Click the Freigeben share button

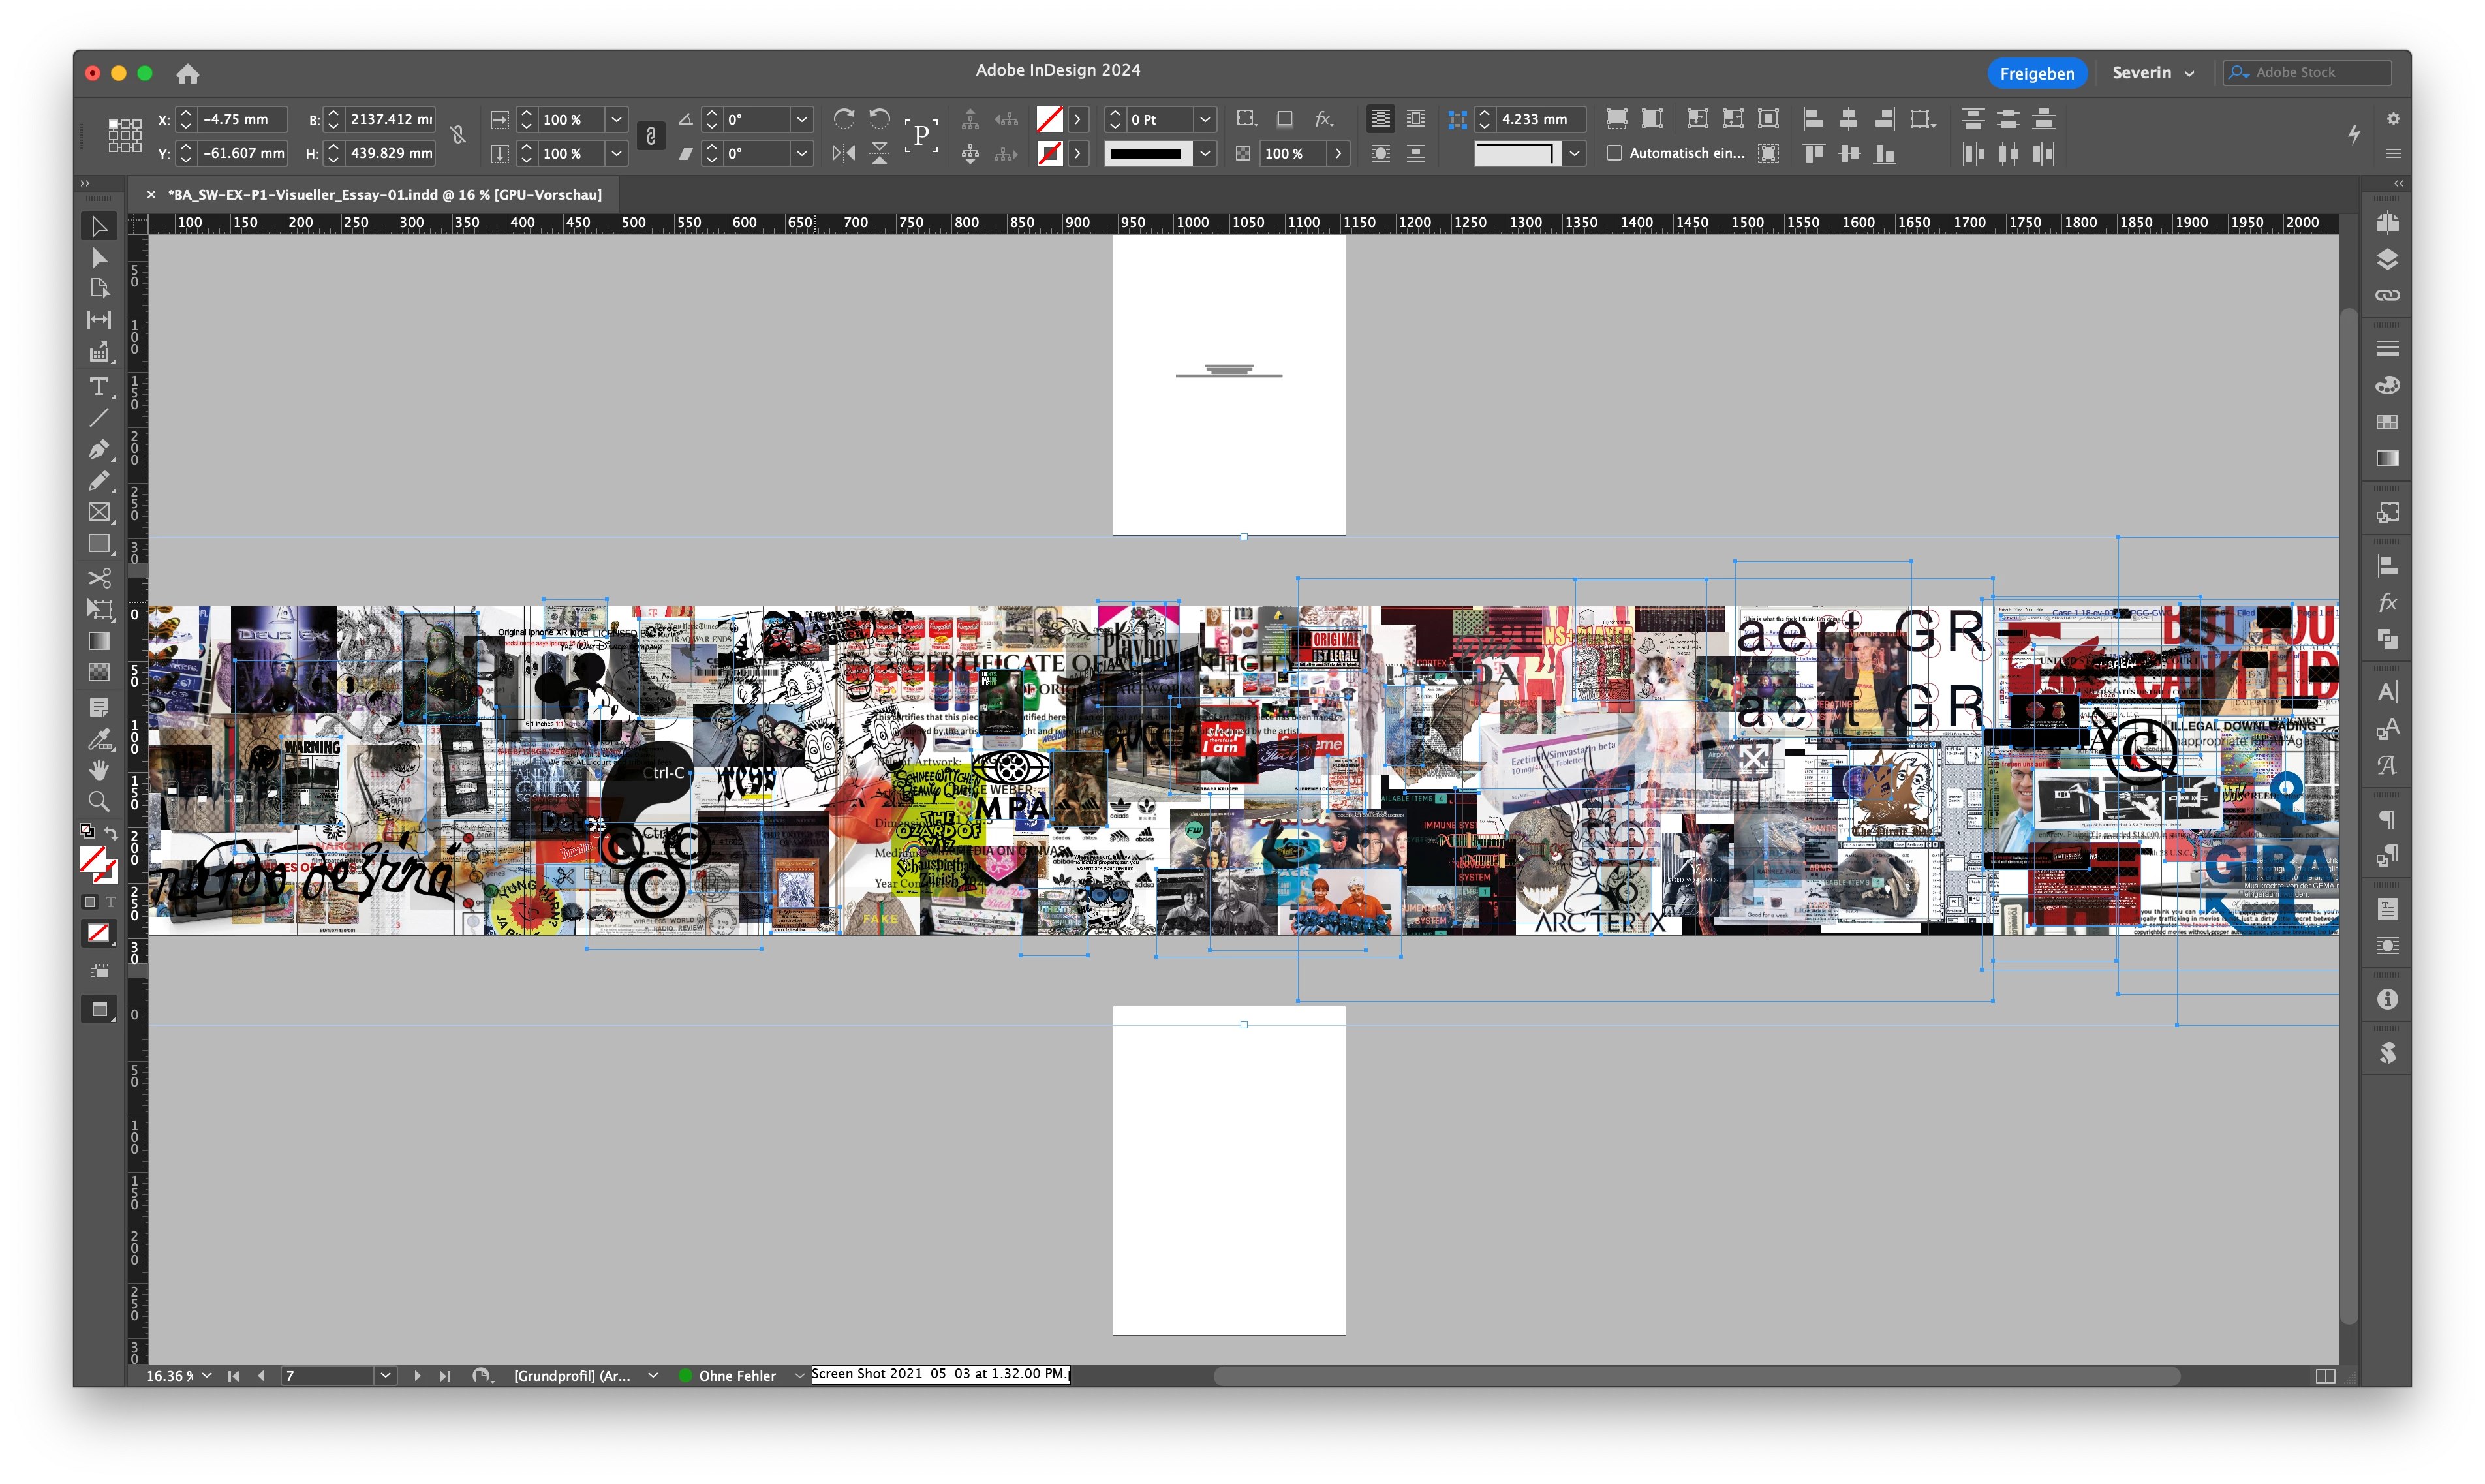coord(2036,73)
